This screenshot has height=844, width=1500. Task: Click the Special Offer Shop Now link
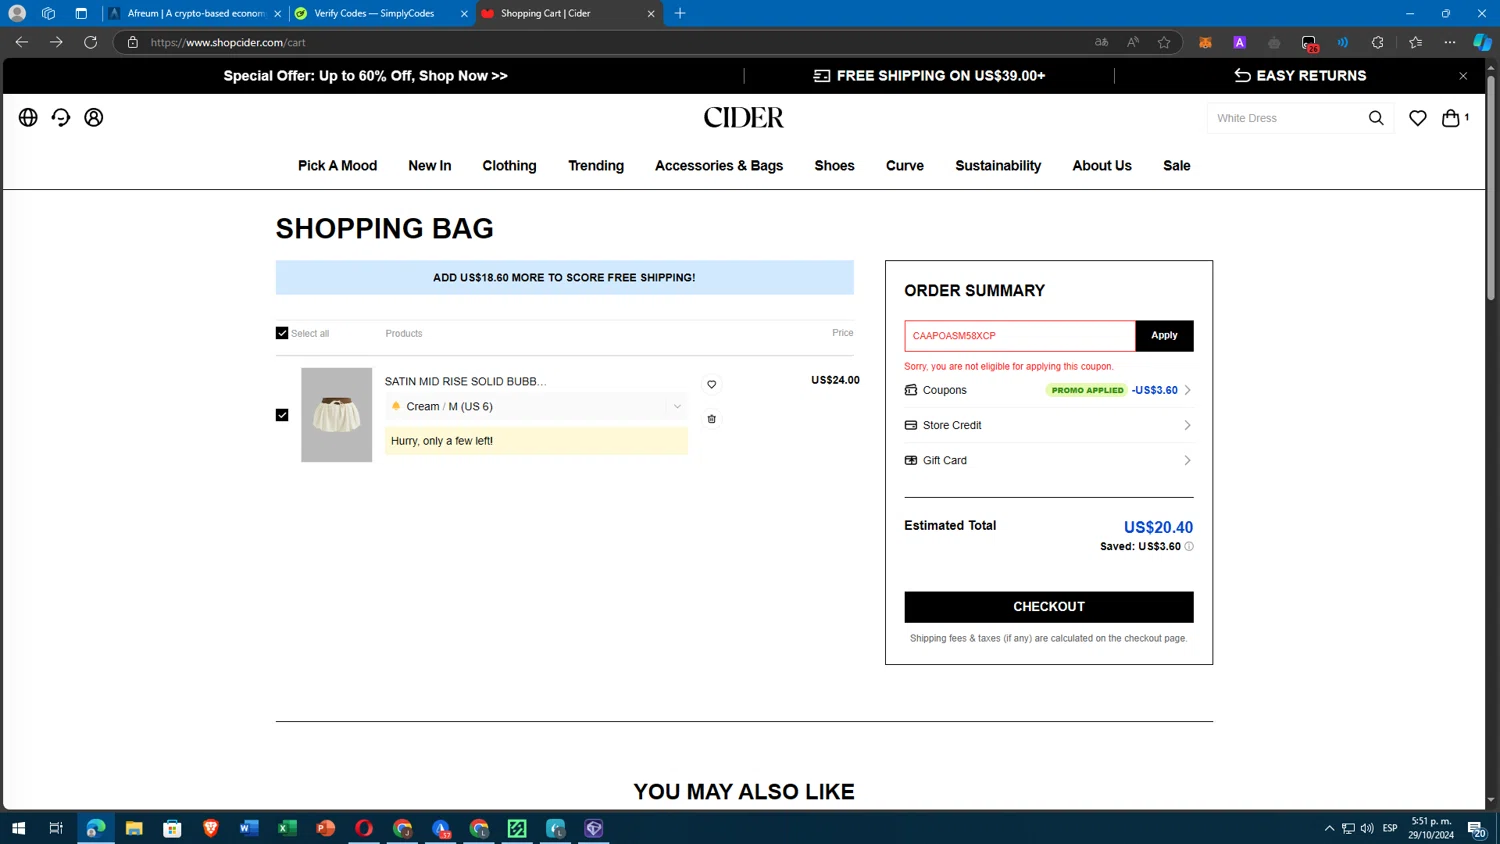365,76
